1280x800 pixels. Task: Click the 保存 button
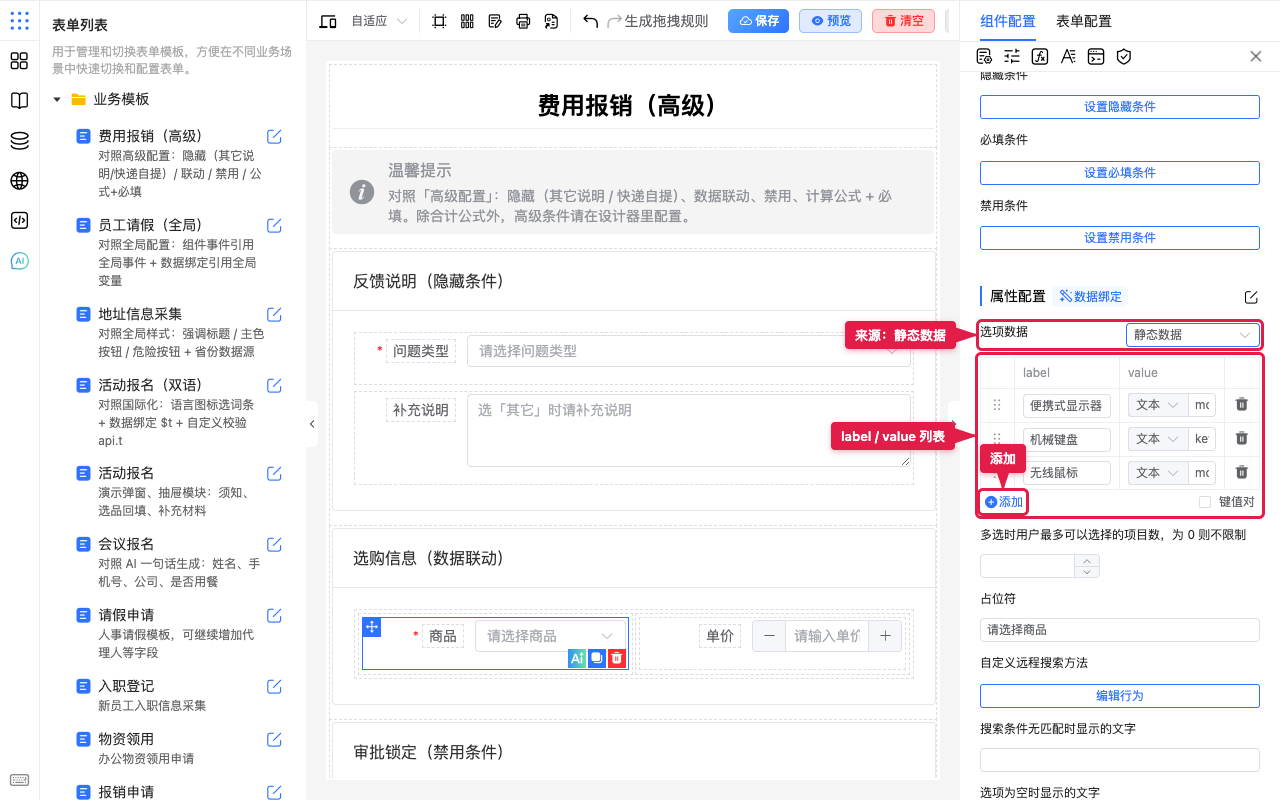758,21
